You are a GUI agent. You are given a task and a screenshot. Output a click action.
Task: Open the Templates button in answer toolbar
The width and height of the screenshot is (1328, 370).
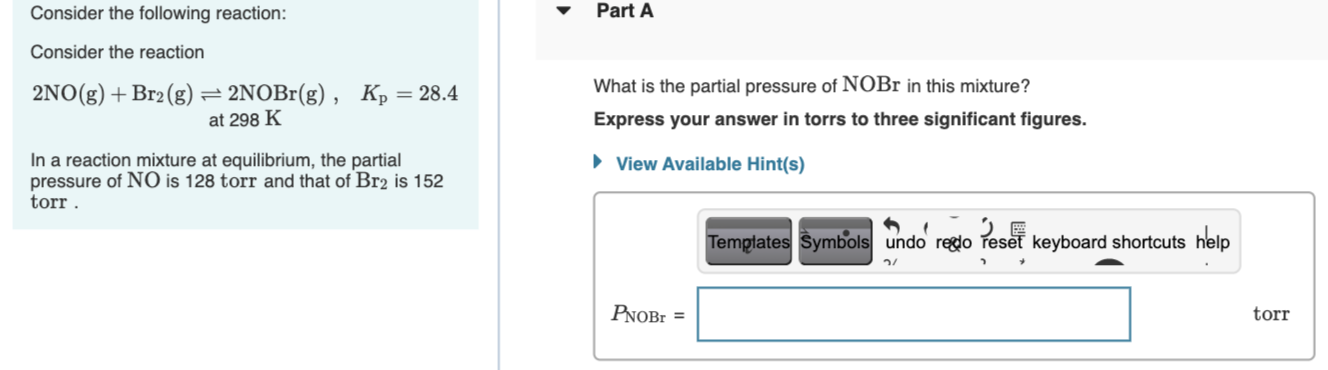pos(748,241)
